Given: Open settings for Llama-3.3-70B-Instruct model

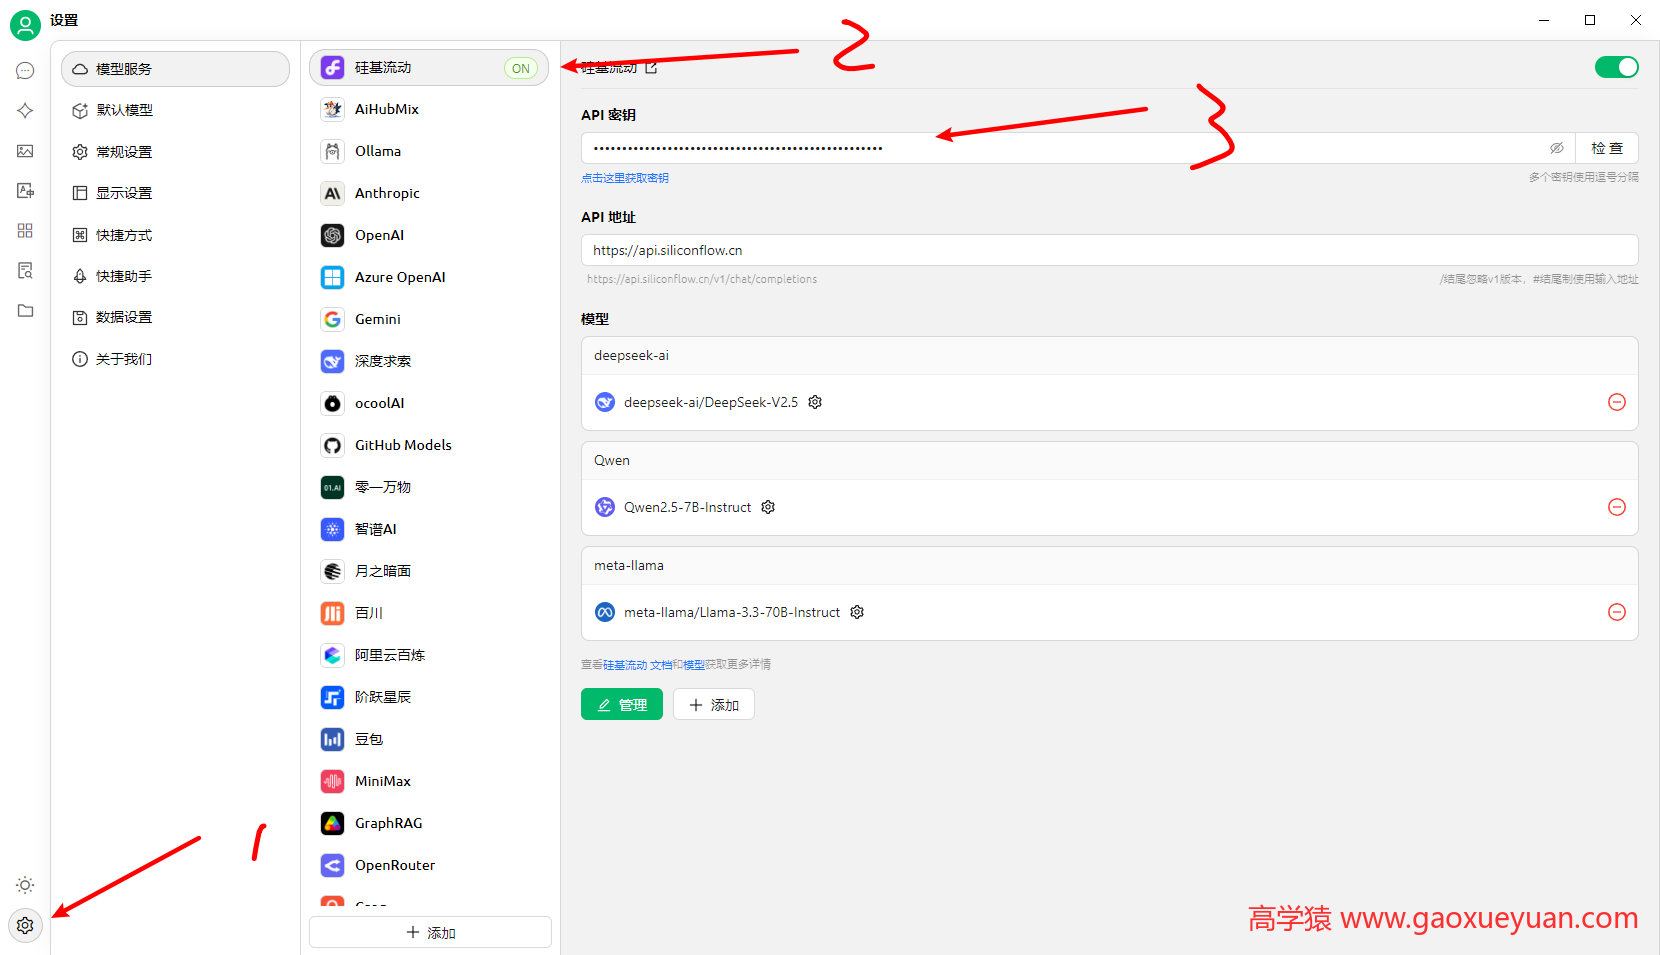Looking at the screenshot, I should tap(856, 612).
